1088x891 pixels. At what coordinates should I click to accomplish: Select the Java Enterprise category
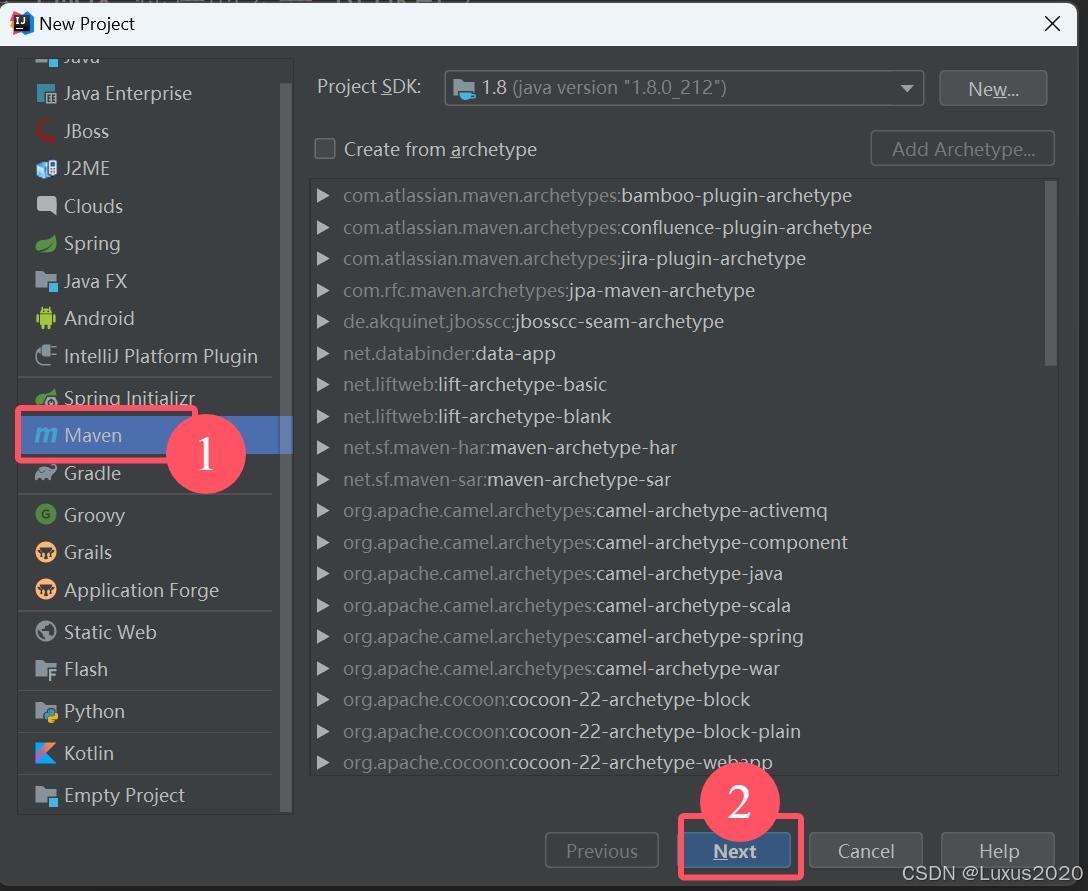click(x=128, y=93)
